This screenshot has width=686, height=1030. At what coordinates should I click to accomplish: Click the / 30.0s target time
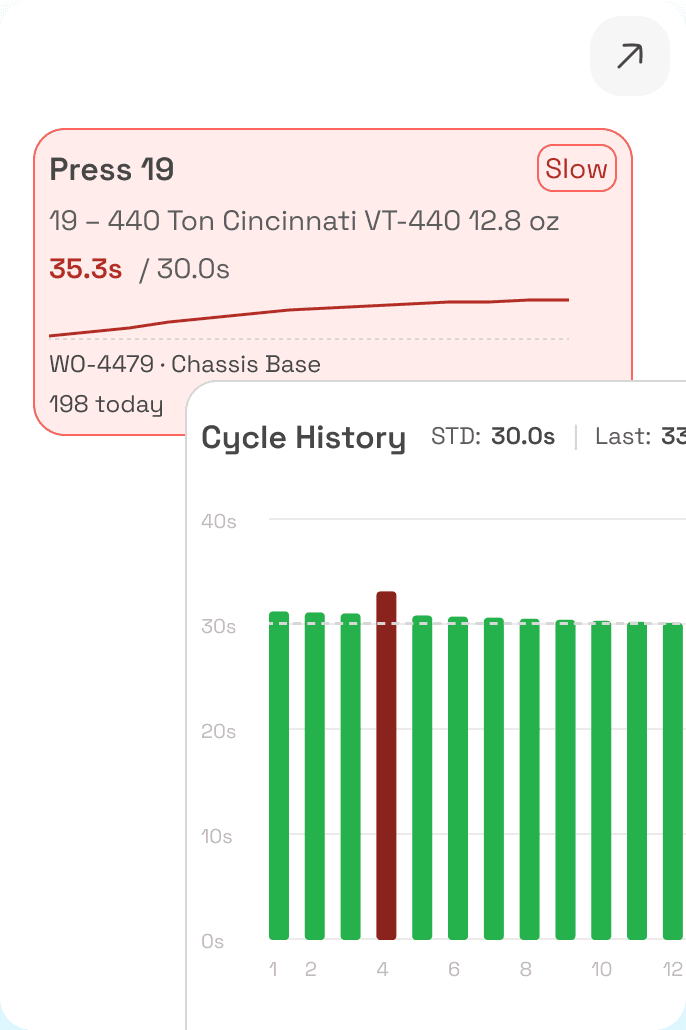[184, 269]
